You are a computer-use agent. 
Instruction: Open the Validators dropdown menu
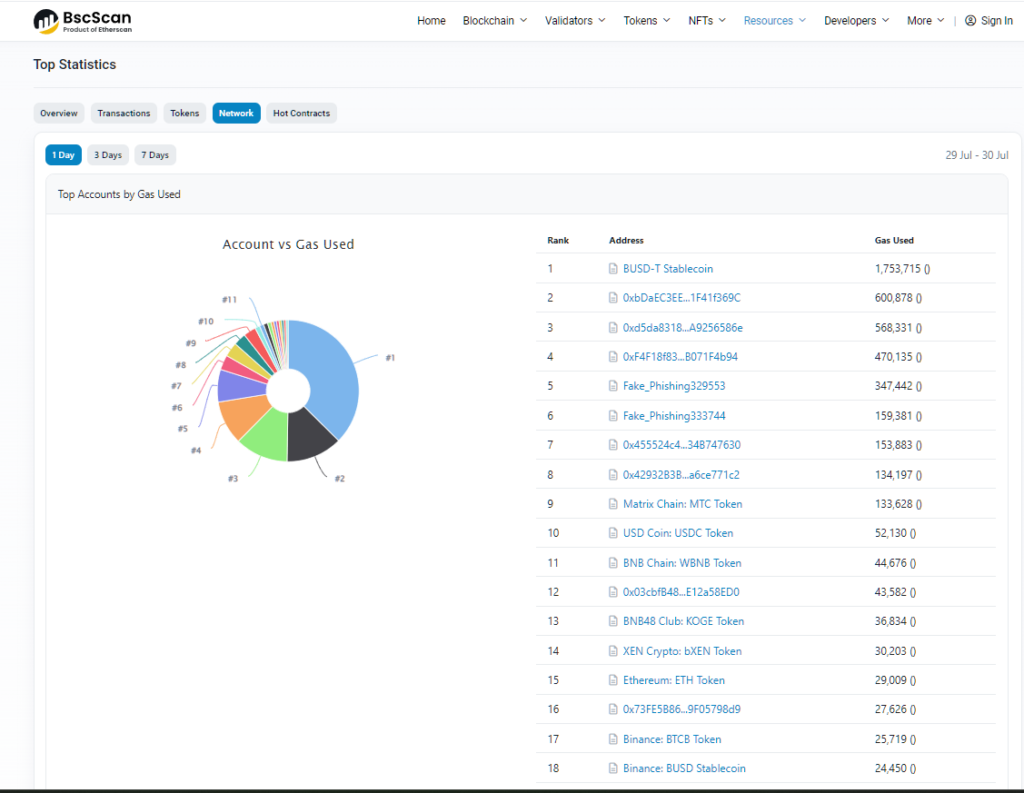click(575, 21)
